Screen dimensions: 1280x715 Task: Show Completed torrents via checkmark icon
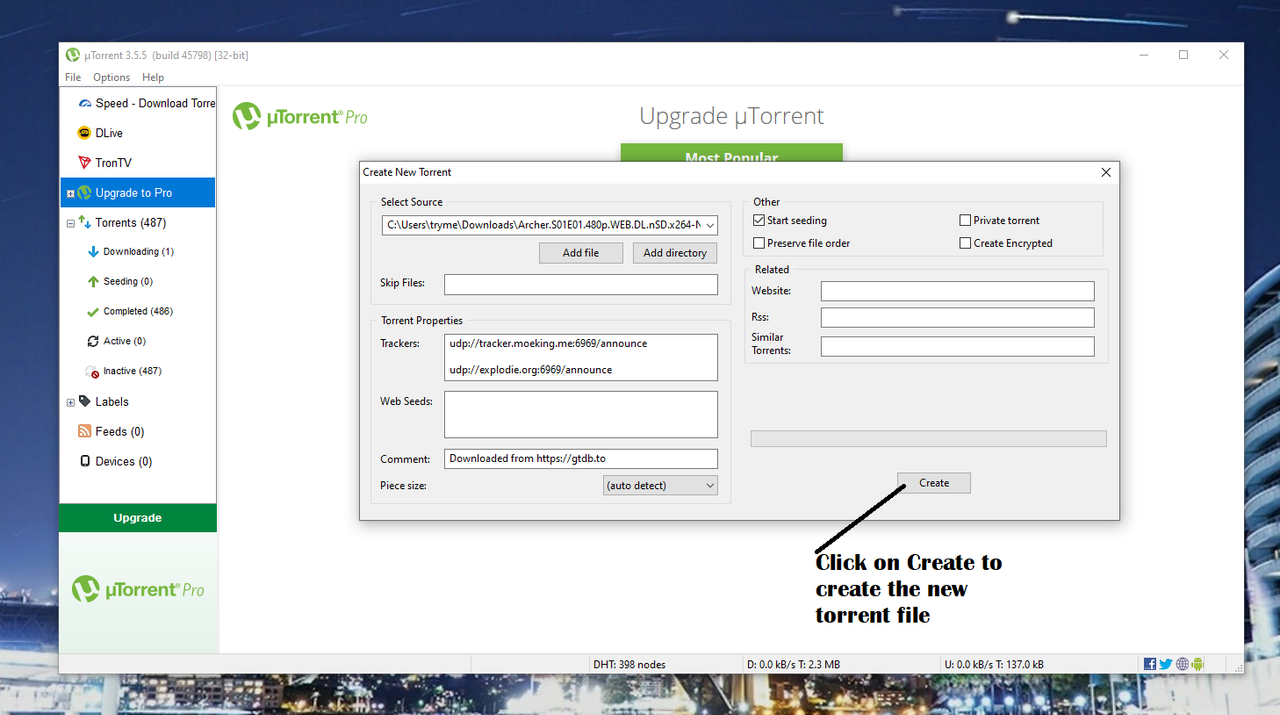pyautogui.click(x=93, y=312)
